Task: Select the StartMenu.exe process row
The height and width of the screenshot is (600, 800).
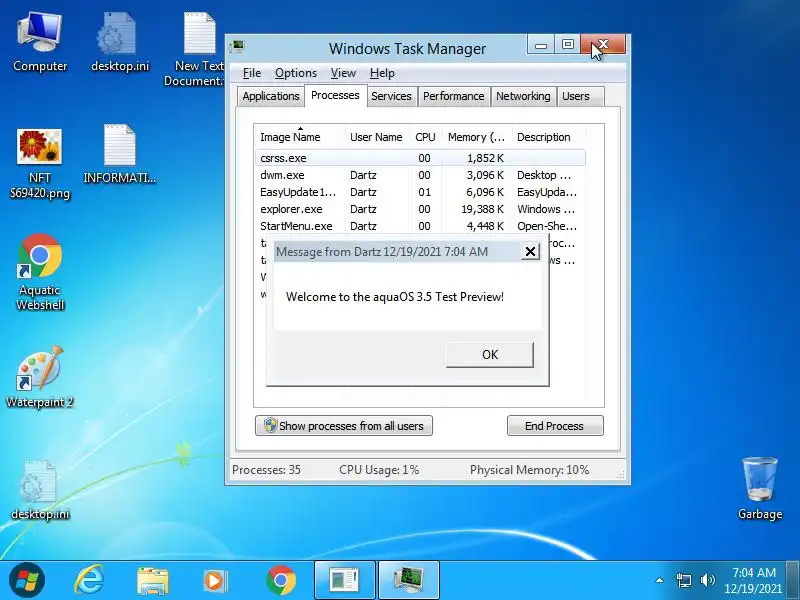Action: 420,226
